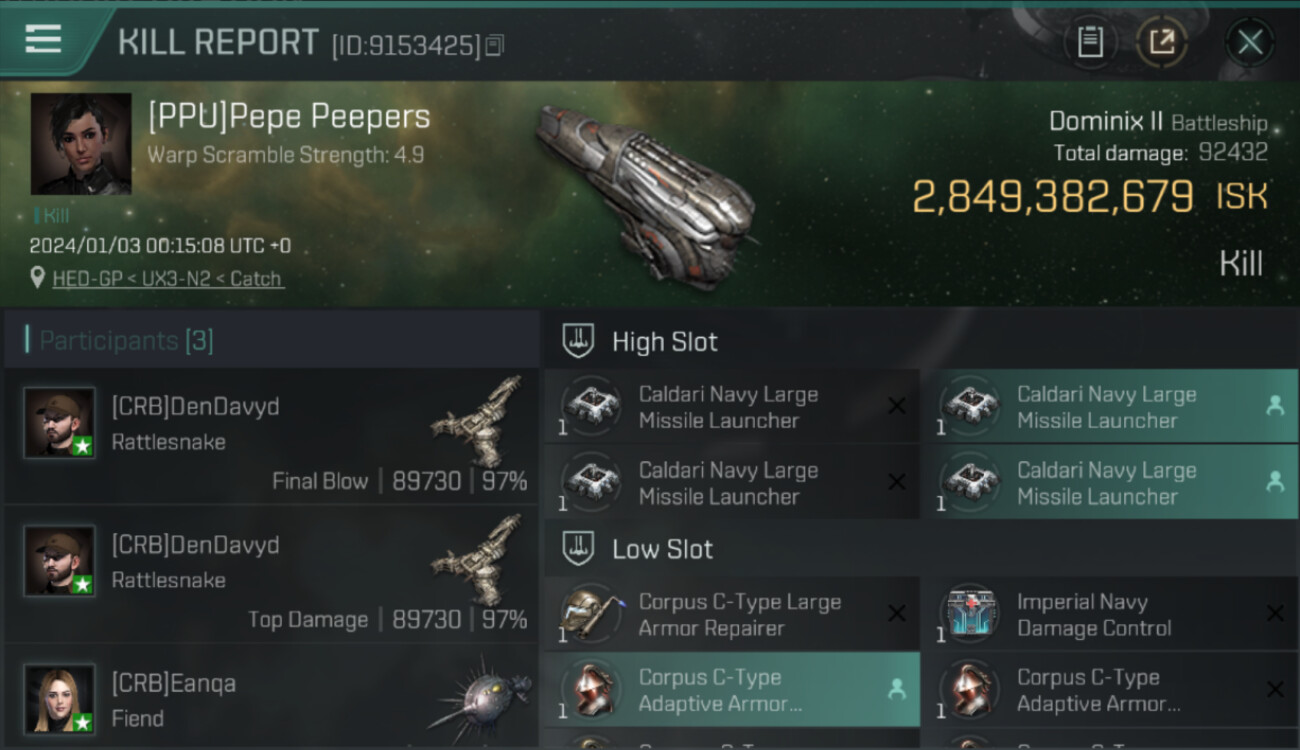Screen dimensions: 1300x750
Task: View Pepe Peepers character portrait
Action: (81, 144)
